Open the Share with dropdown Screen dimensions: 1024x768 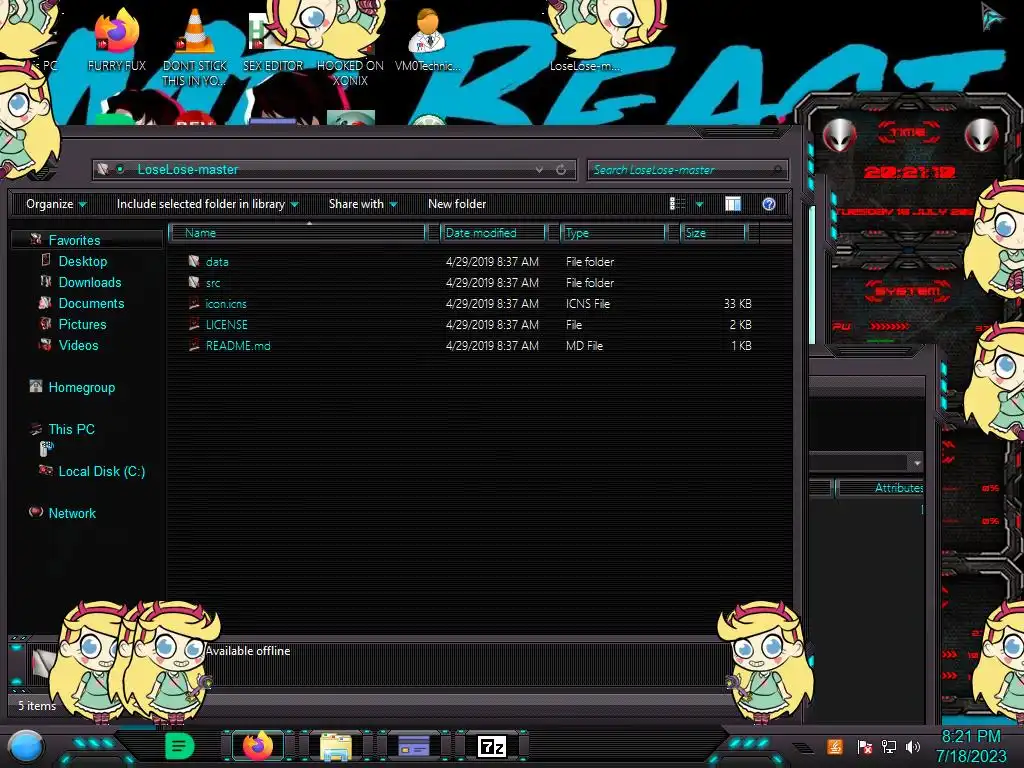click(363, 204)
